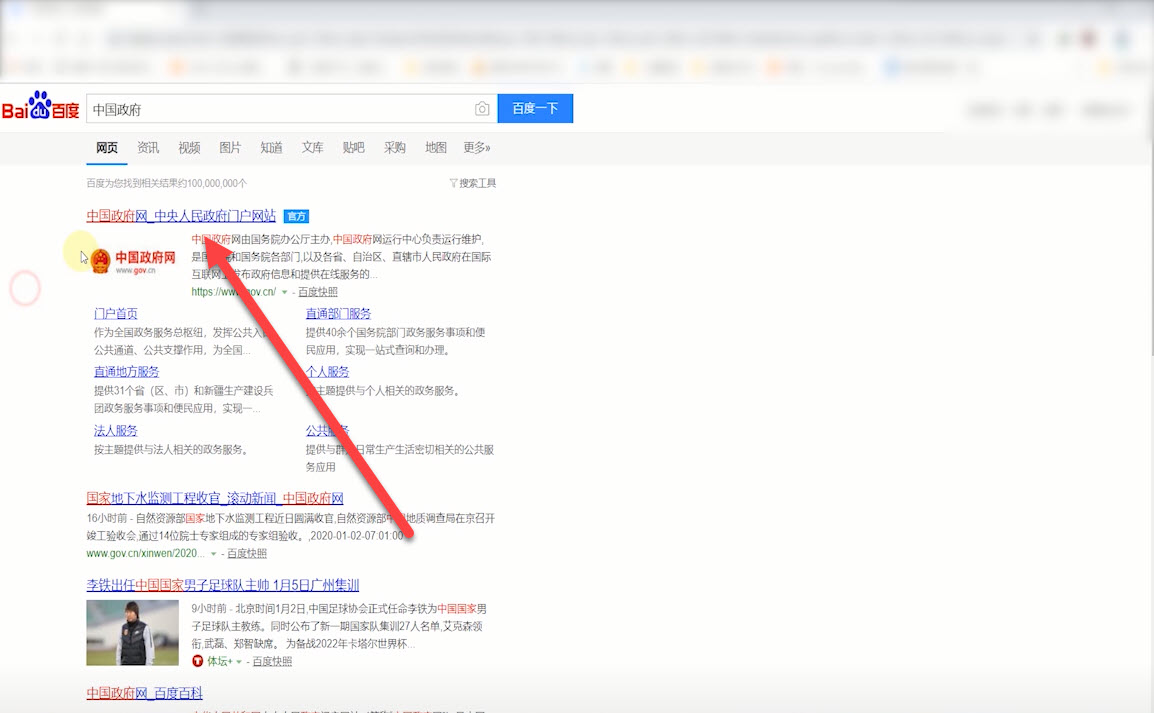Viewport: 1154px width, 713px height.
Task: Open the 视频 tab
Action: (189, 148)
